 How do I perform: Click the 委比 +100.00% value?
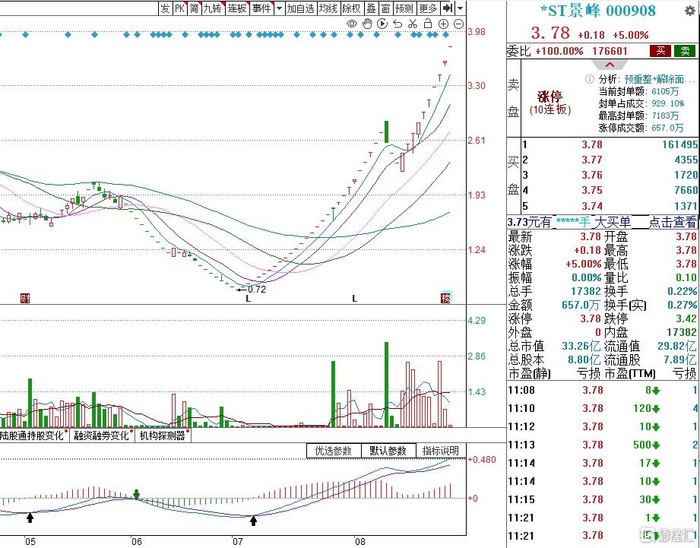(x=559, y=51)
